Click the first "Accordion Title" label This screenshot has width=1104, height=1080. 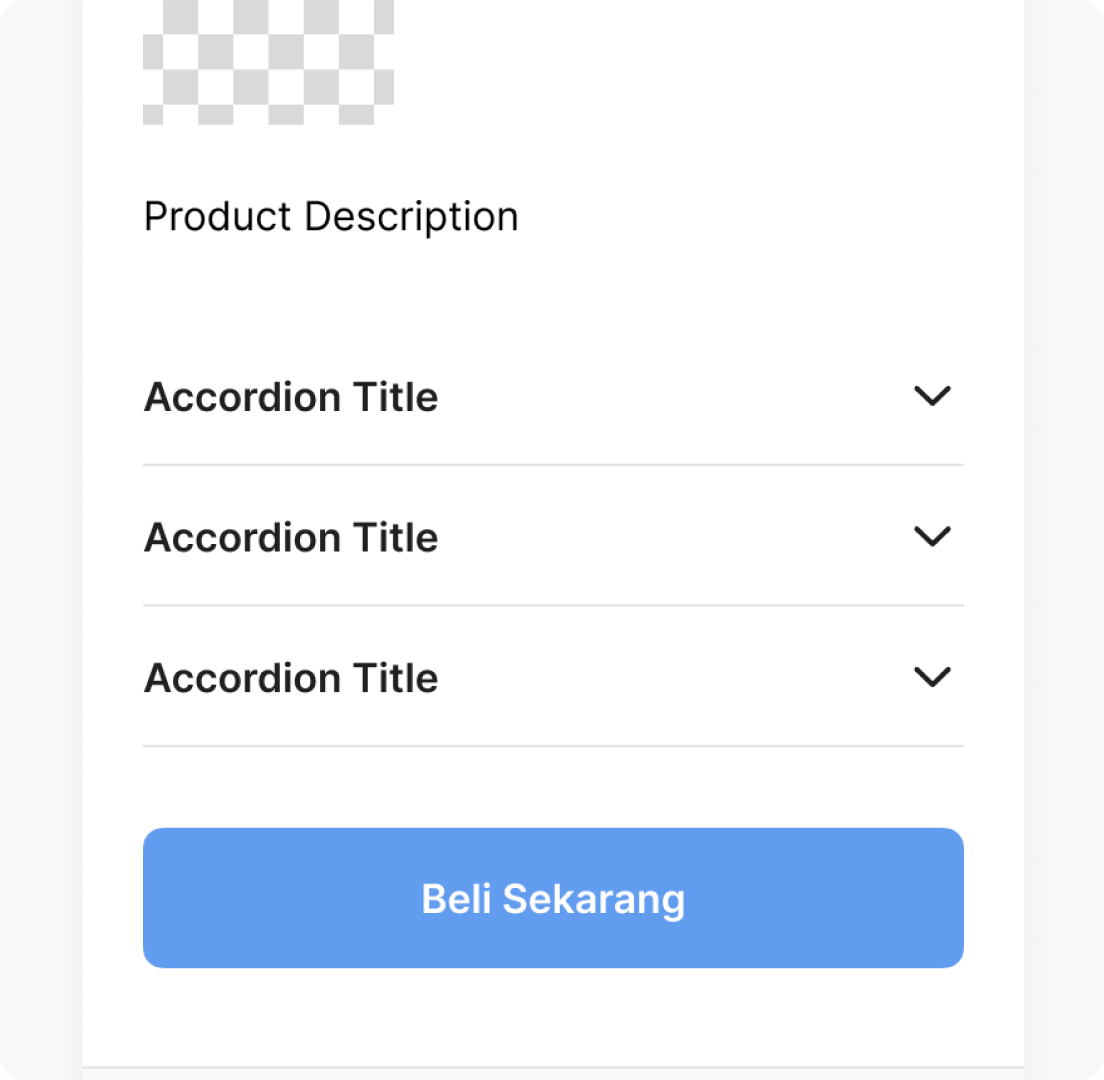tap(291, 397)
